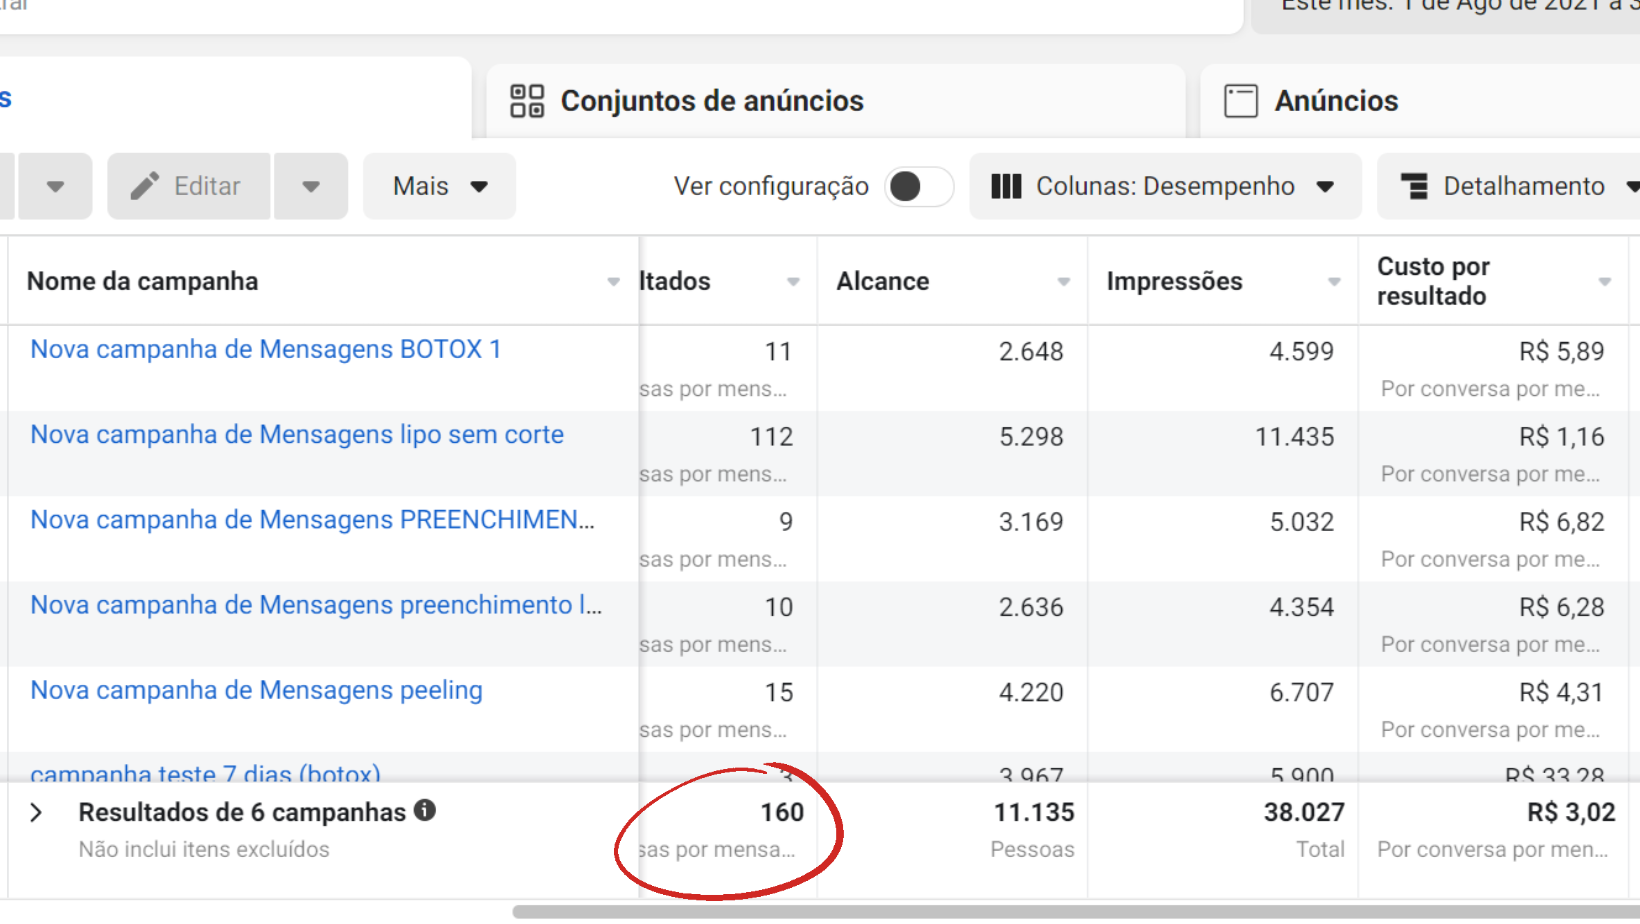Image resolution: width=1640 pixels, height=924 pixels.
Task: Click the pencil icon on the Editar button
Action: (x=145, y=186)
